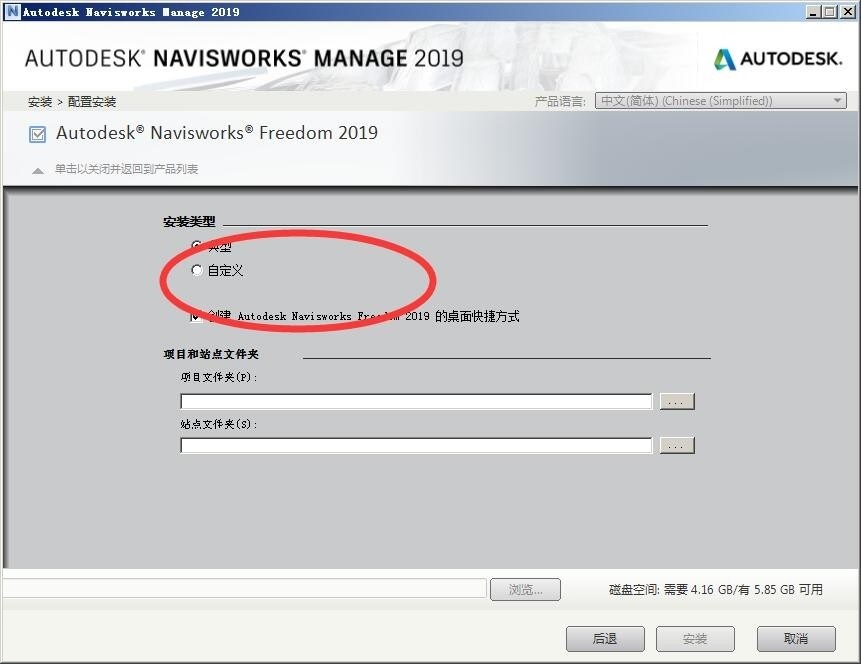861x664 pixels.
Task: Click the Autodesk Navisworks Freedom 2019 heading
Action: click(217, 133)
